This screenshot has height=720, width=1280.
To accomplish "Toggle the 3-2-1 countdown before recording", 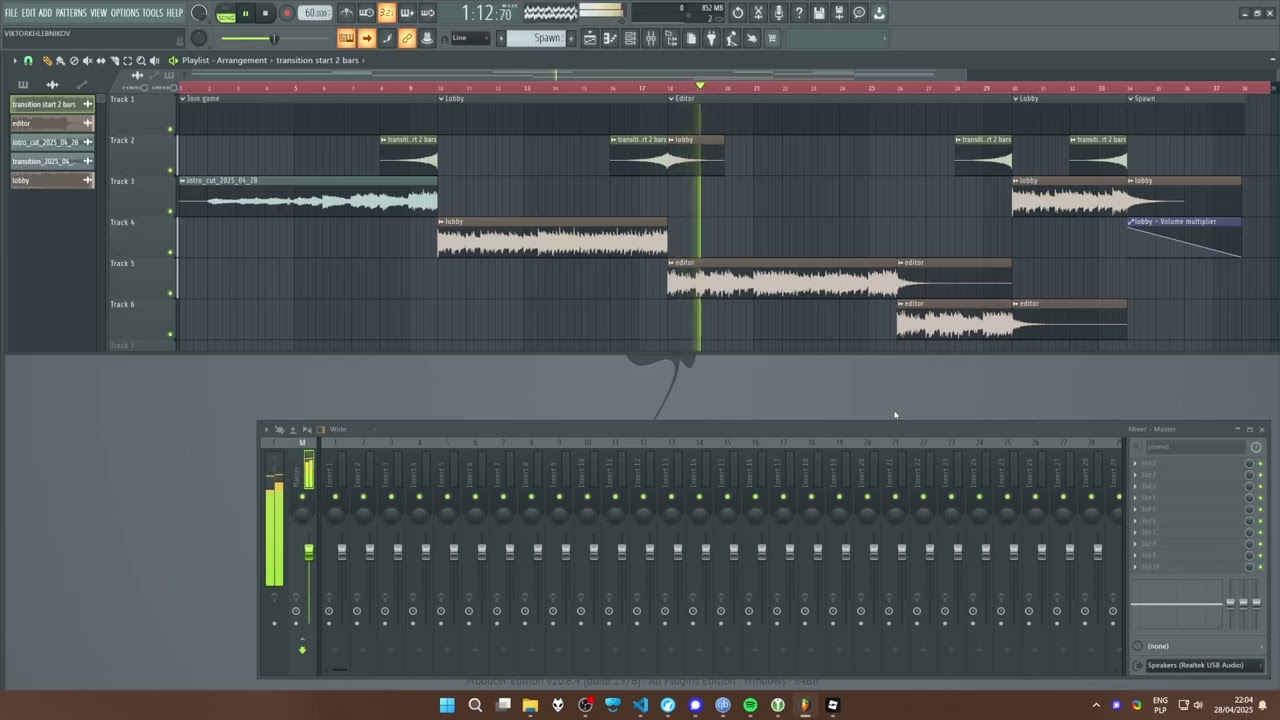I will (386, 13).
